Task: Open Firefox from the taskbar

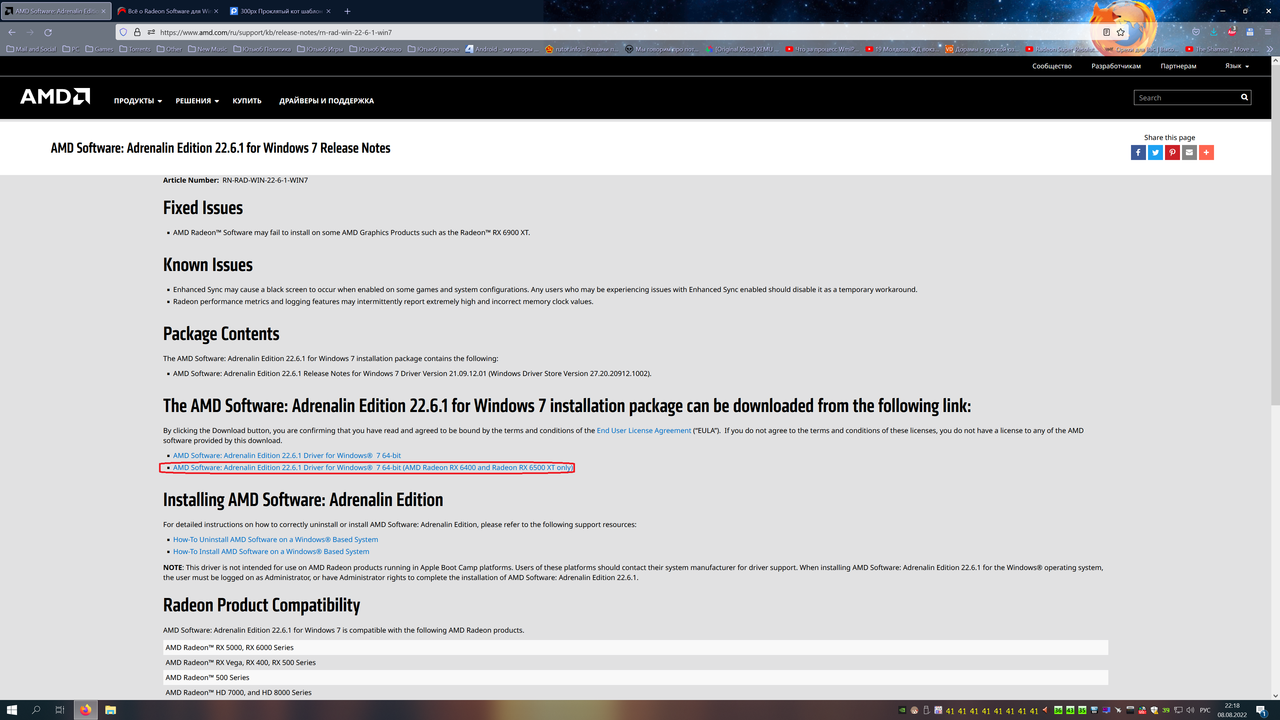Action: pos(85,710)
